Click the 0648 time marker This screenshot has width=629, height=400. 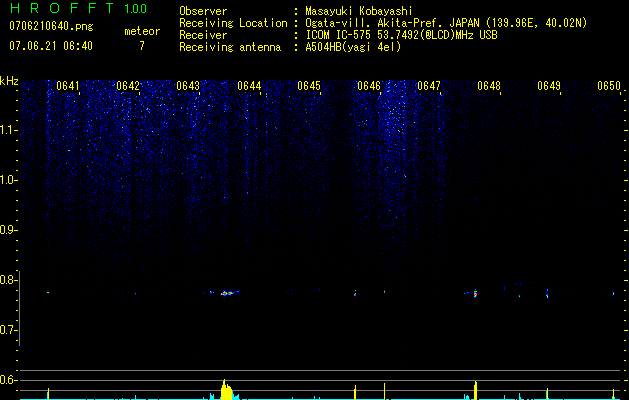coord(489,86)
